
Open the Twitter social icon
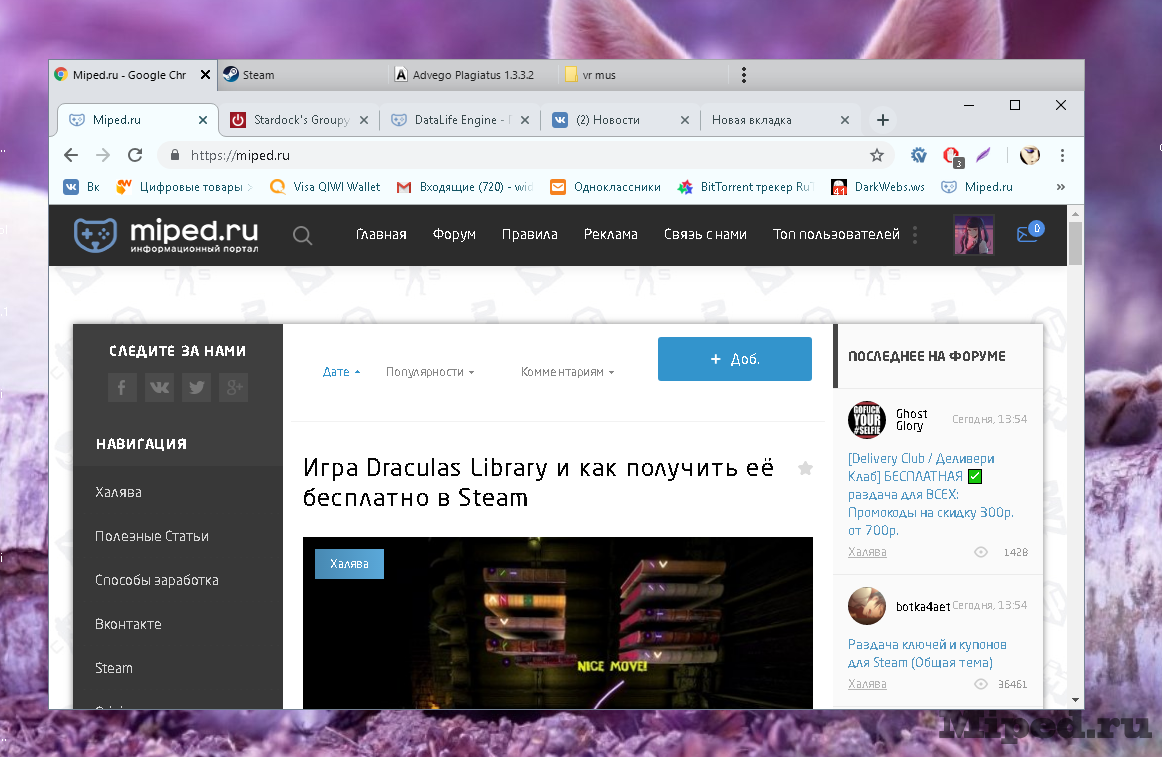(196, 388)
